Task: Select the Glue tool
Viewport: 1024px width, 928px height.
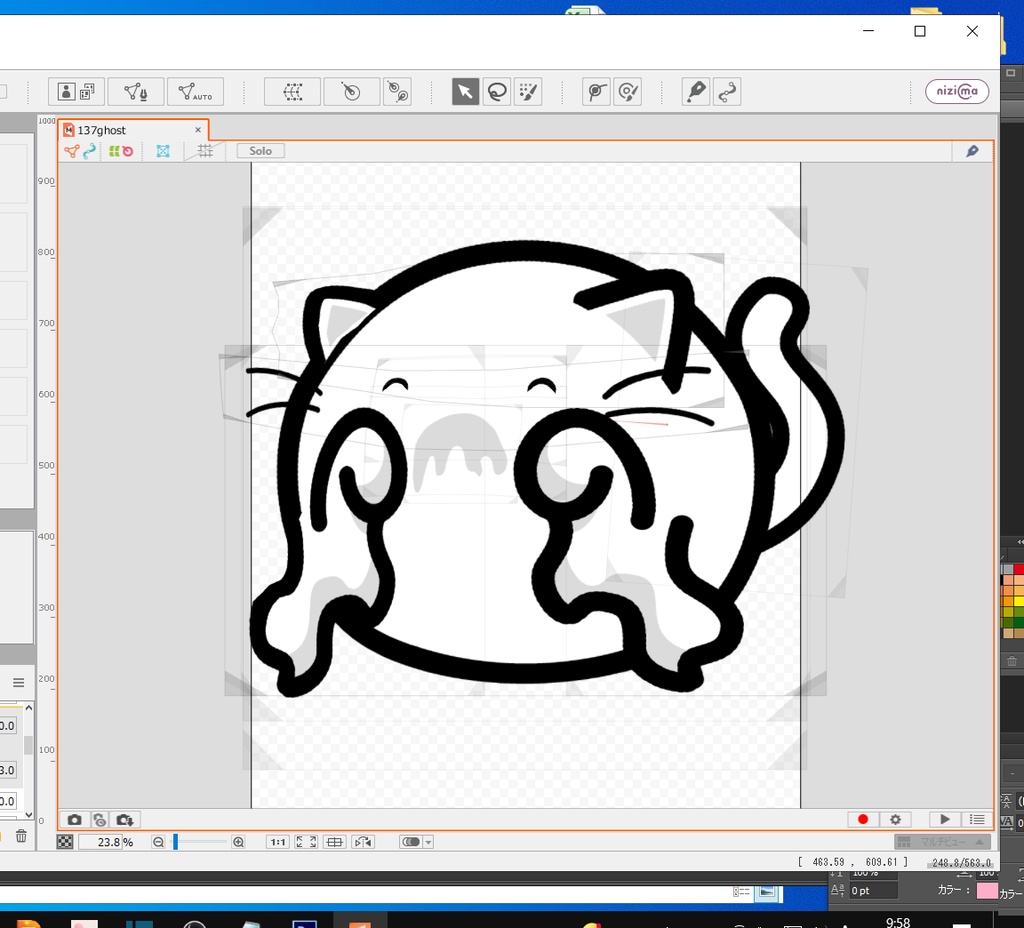Action: coord(596,91)
